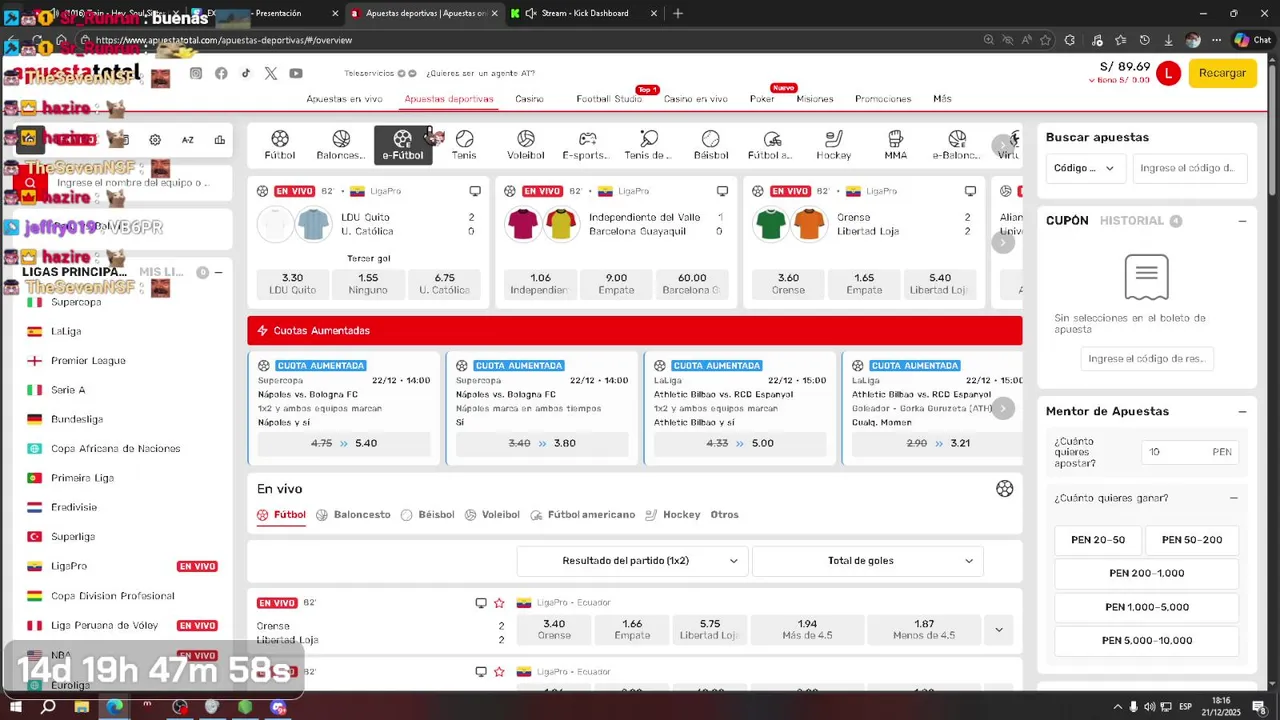Bet 3.30 on LDU Quito
Screen dimensions: 1280x720
tap(292, 284)
